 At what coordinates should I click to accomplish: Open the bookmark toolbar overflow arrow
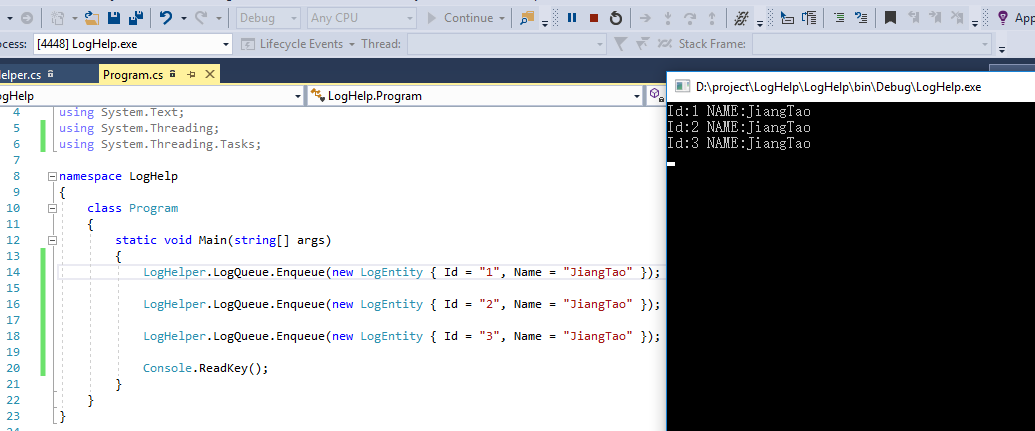tap(975, 24)
